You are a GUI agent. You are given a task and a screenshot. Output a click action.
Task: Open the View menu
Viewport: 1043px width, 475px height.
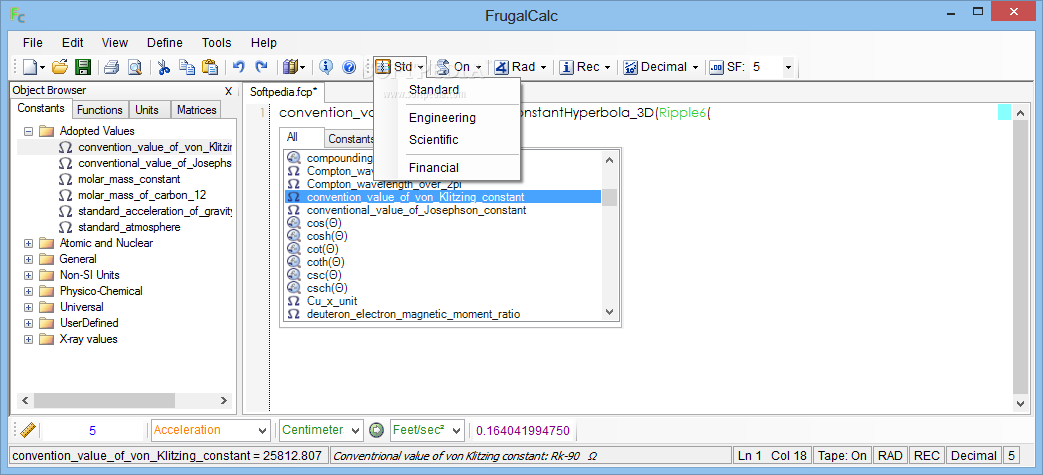coord(114,43)
